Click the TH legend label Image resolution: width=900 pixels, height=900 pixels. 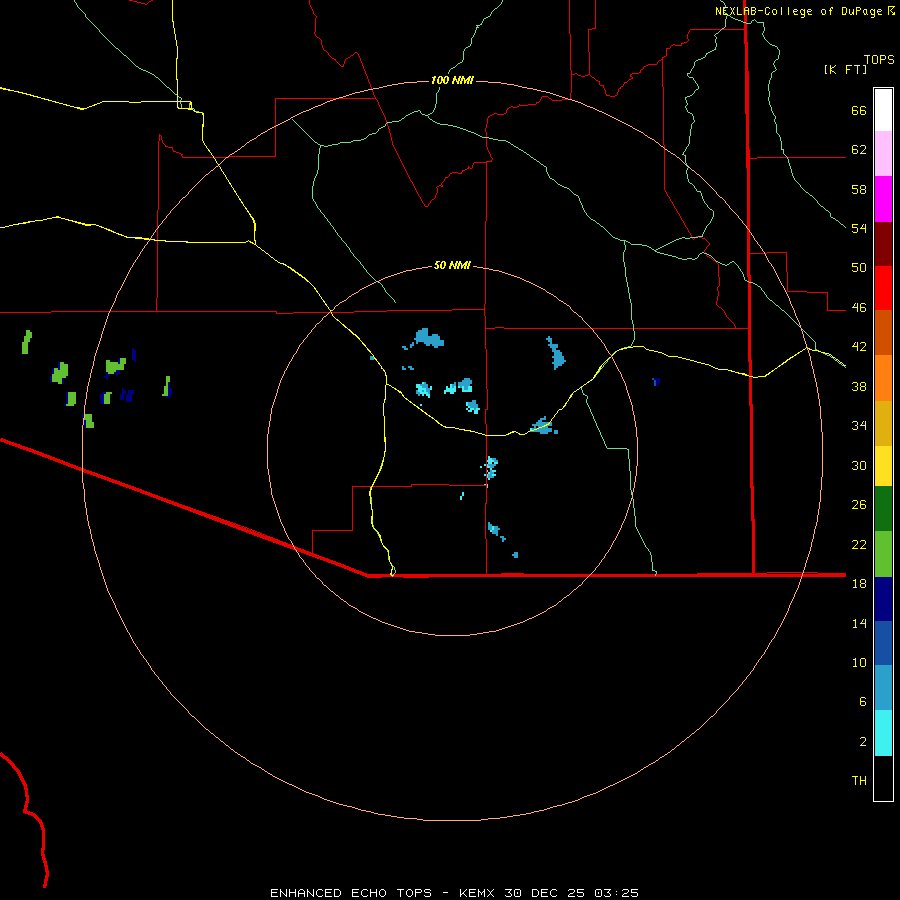point(859,781)
